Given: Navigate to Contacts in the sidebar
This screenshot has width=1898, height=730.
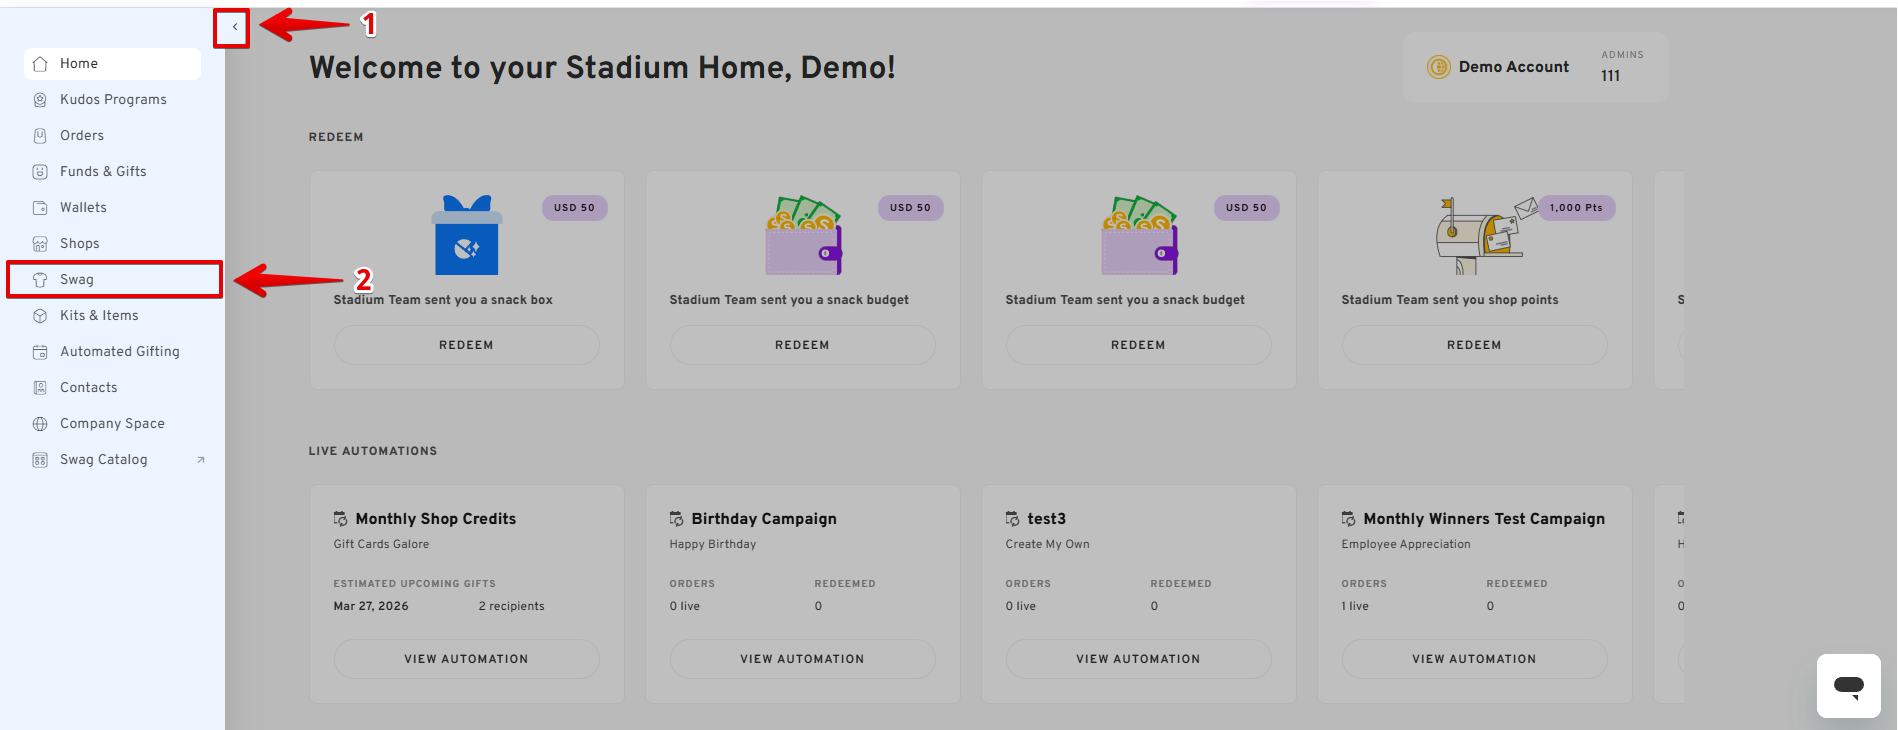Looking at the screenshot, I should click(x=89, y=388).
